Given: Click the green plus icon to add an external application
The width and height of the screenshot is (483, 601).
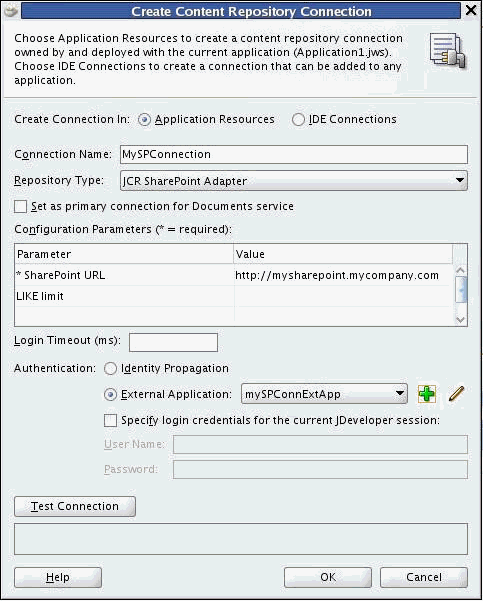Looking at the screenshot, I should tap(427, 394).
